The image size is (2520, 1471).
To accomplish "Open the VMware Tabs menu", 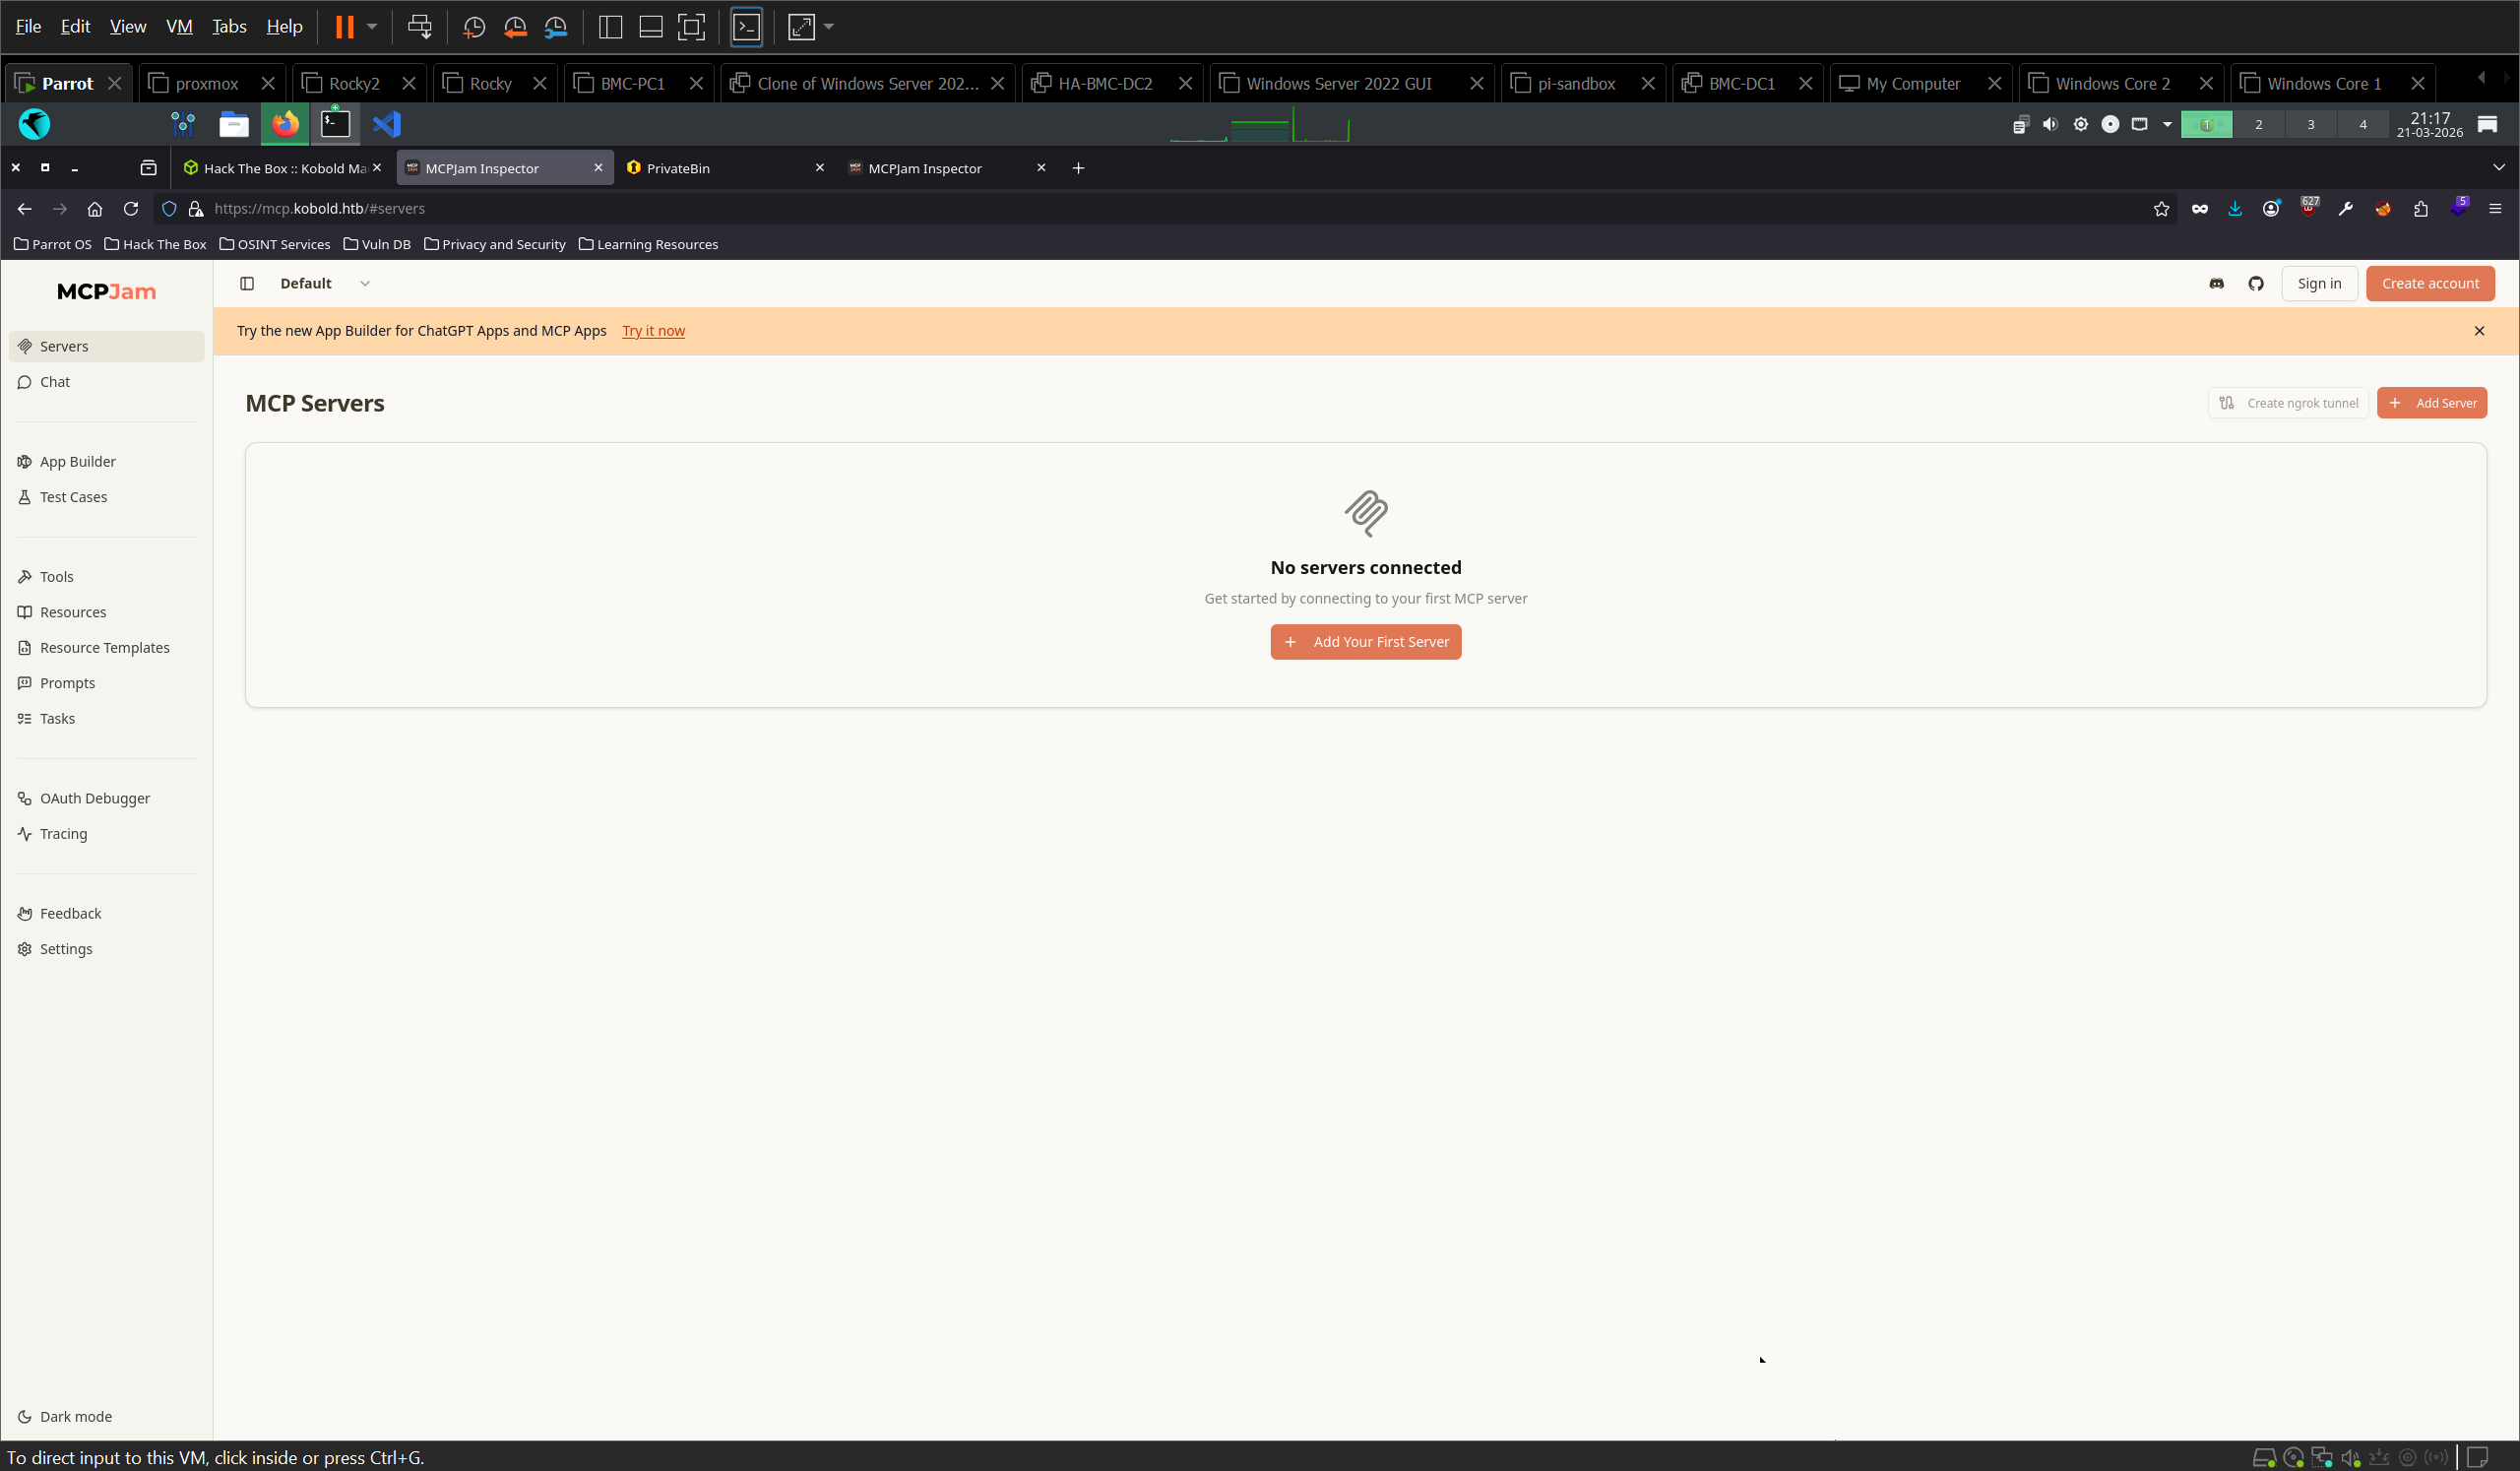I will (229, 26).
